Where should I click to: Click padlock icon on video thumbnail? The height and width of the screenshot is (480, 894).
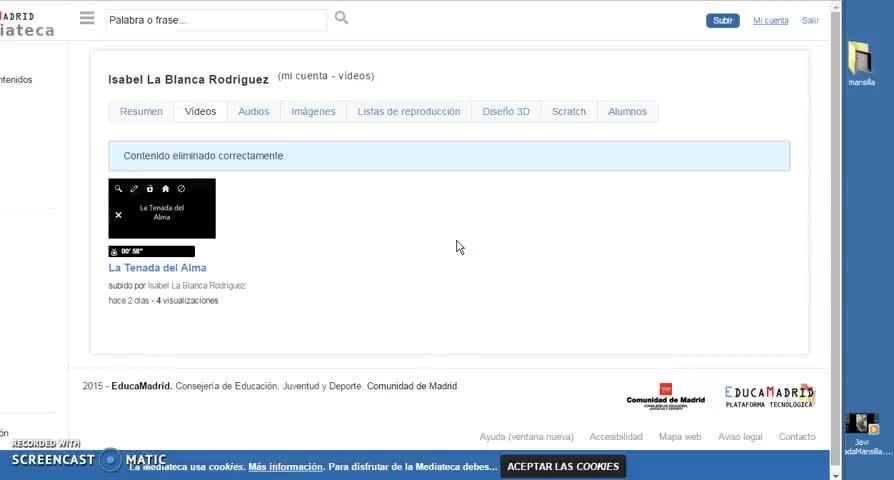[x=150, y=189]
